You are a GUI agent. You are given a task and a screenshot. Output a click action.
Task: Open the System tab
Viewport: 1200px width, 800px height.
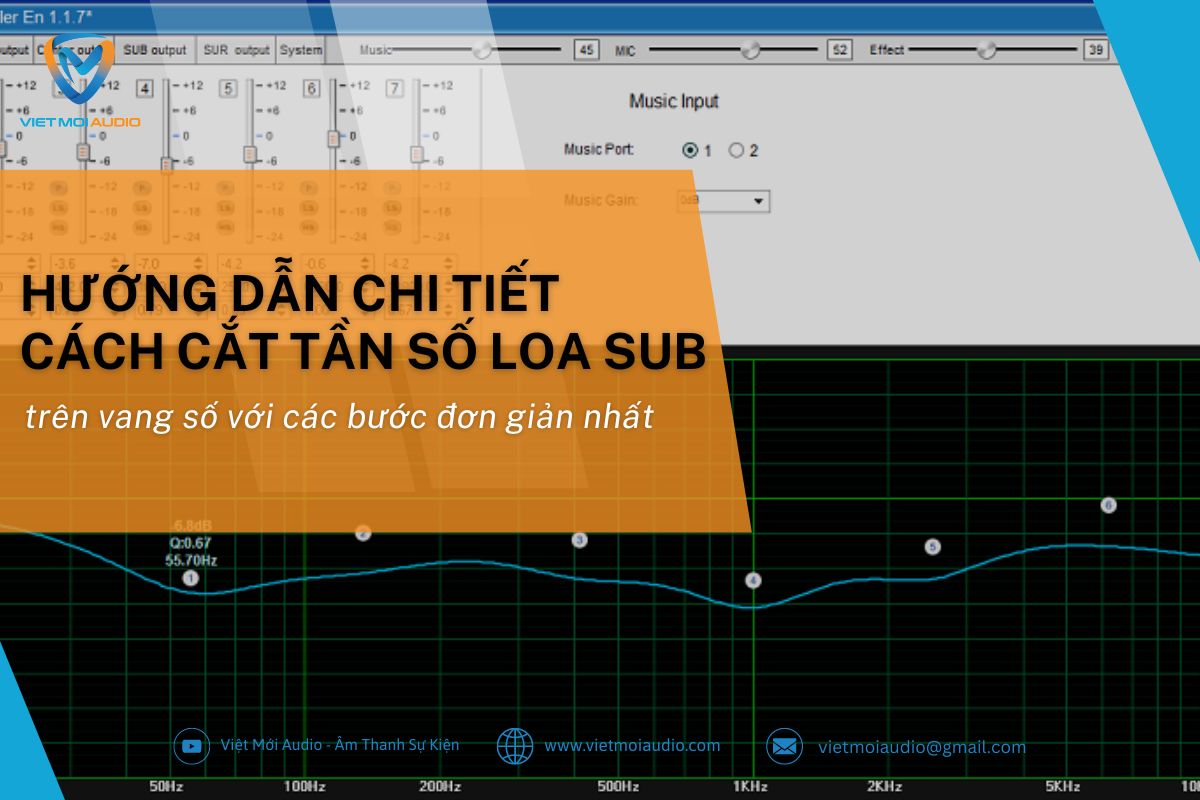click(300, 49)
